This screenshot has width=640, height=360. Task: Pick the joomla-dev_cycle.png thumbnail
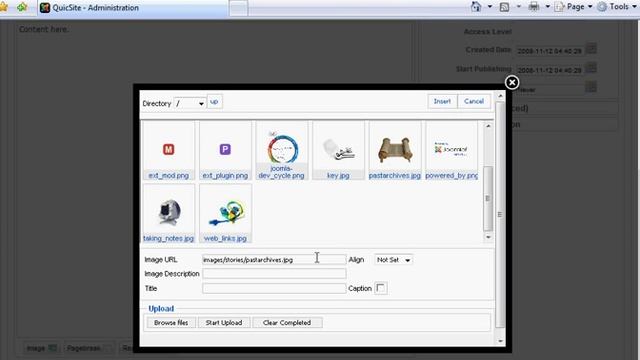click(282, 148)
